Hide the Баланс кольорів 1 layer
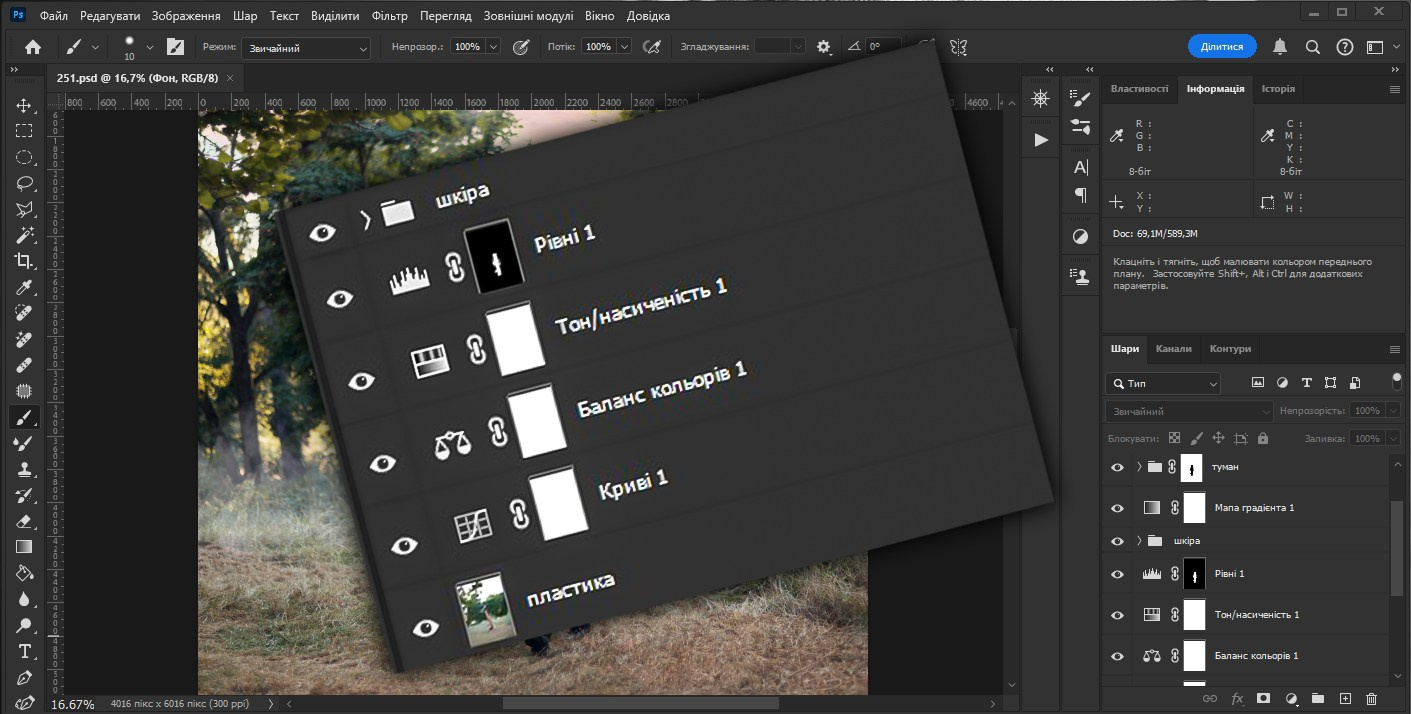Image resolution: width=1411 pixels, height=714 pixels. coord(1118,656)
